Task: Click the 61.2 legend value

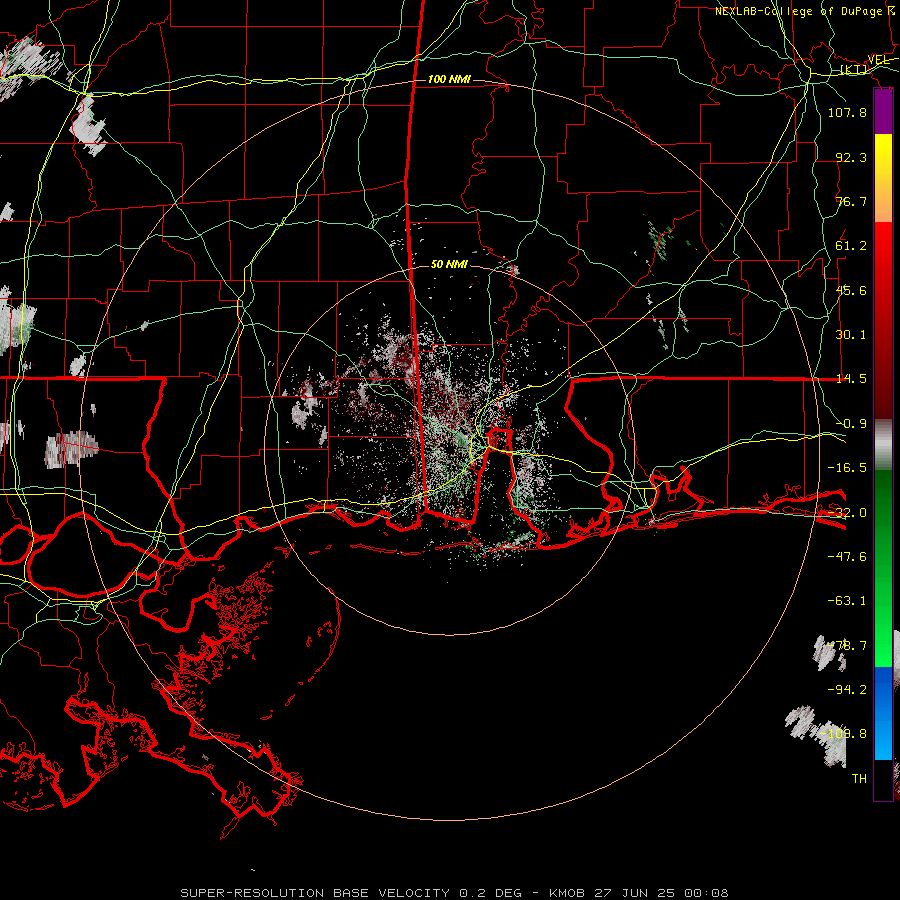Action: pyautogui.click(x=851, y=246)
